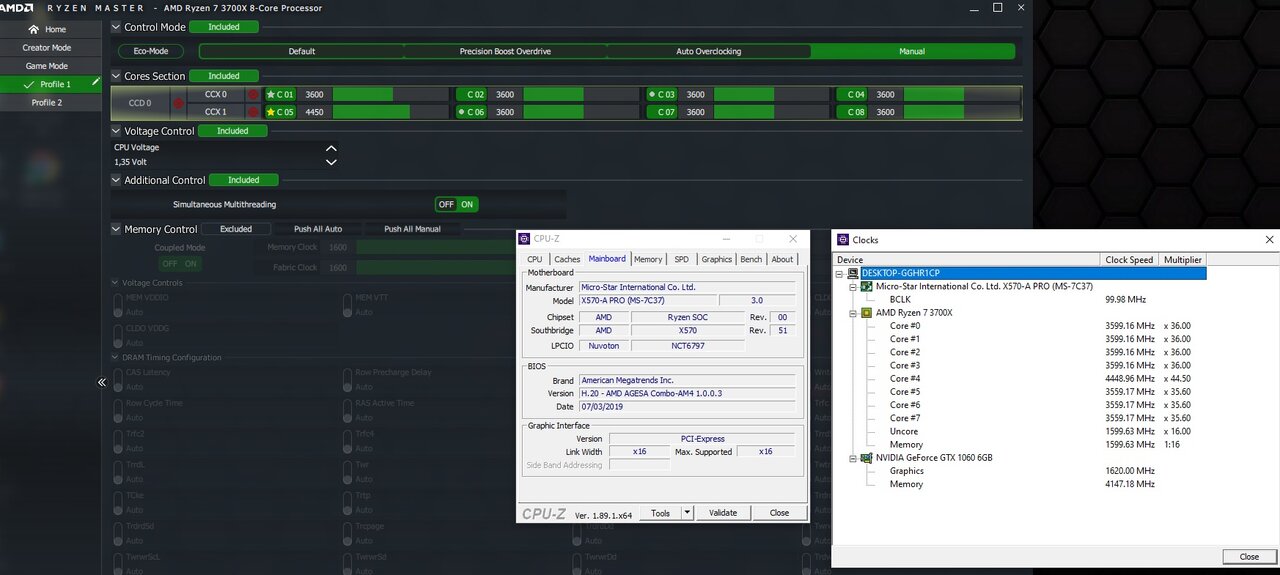1280x575 pixels.
Task: Adjust the C 08 core speed bar
Action: [x=962, y=112]
